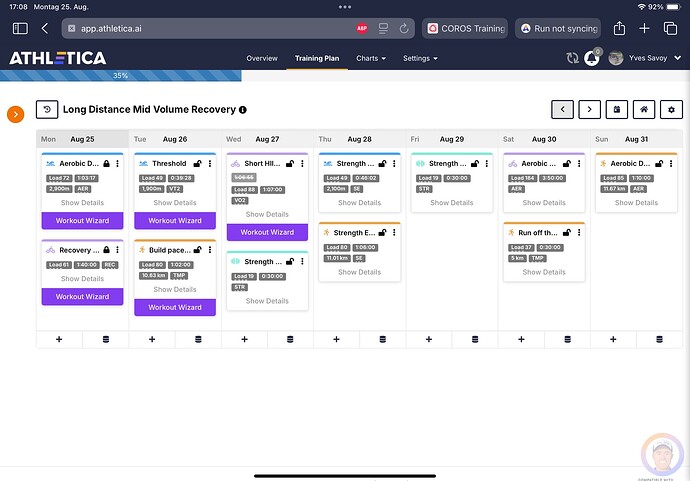Add a workout on Wednesday Aug 27

[244, 339]
